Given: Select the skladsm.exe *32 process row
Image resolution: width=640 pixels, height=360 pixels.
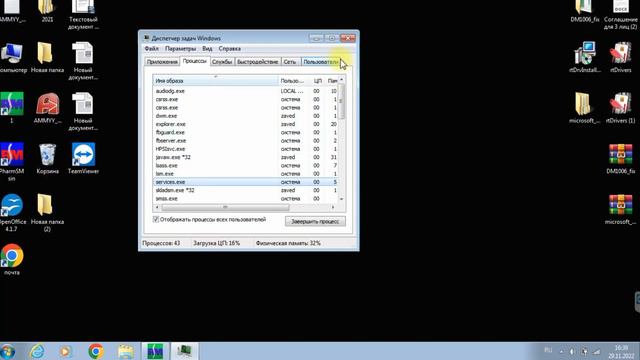Looking at the screenshot, I should click(246, 190).
